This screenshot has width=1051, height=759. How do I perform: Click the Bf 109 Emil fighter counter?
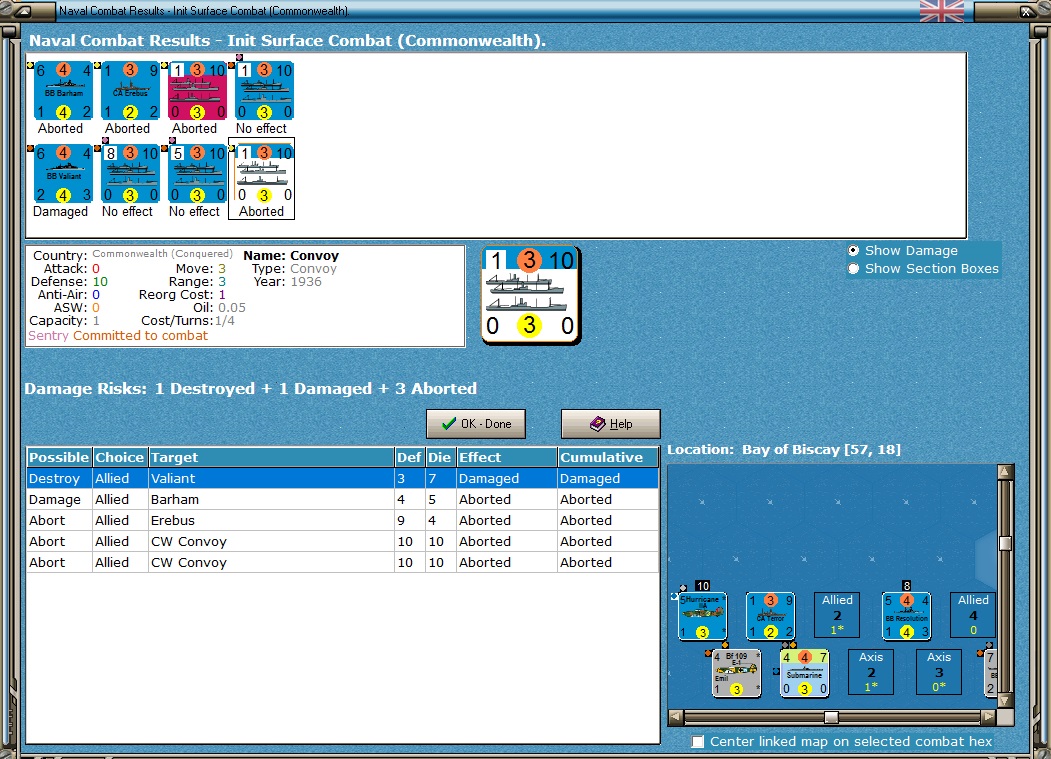736,673
